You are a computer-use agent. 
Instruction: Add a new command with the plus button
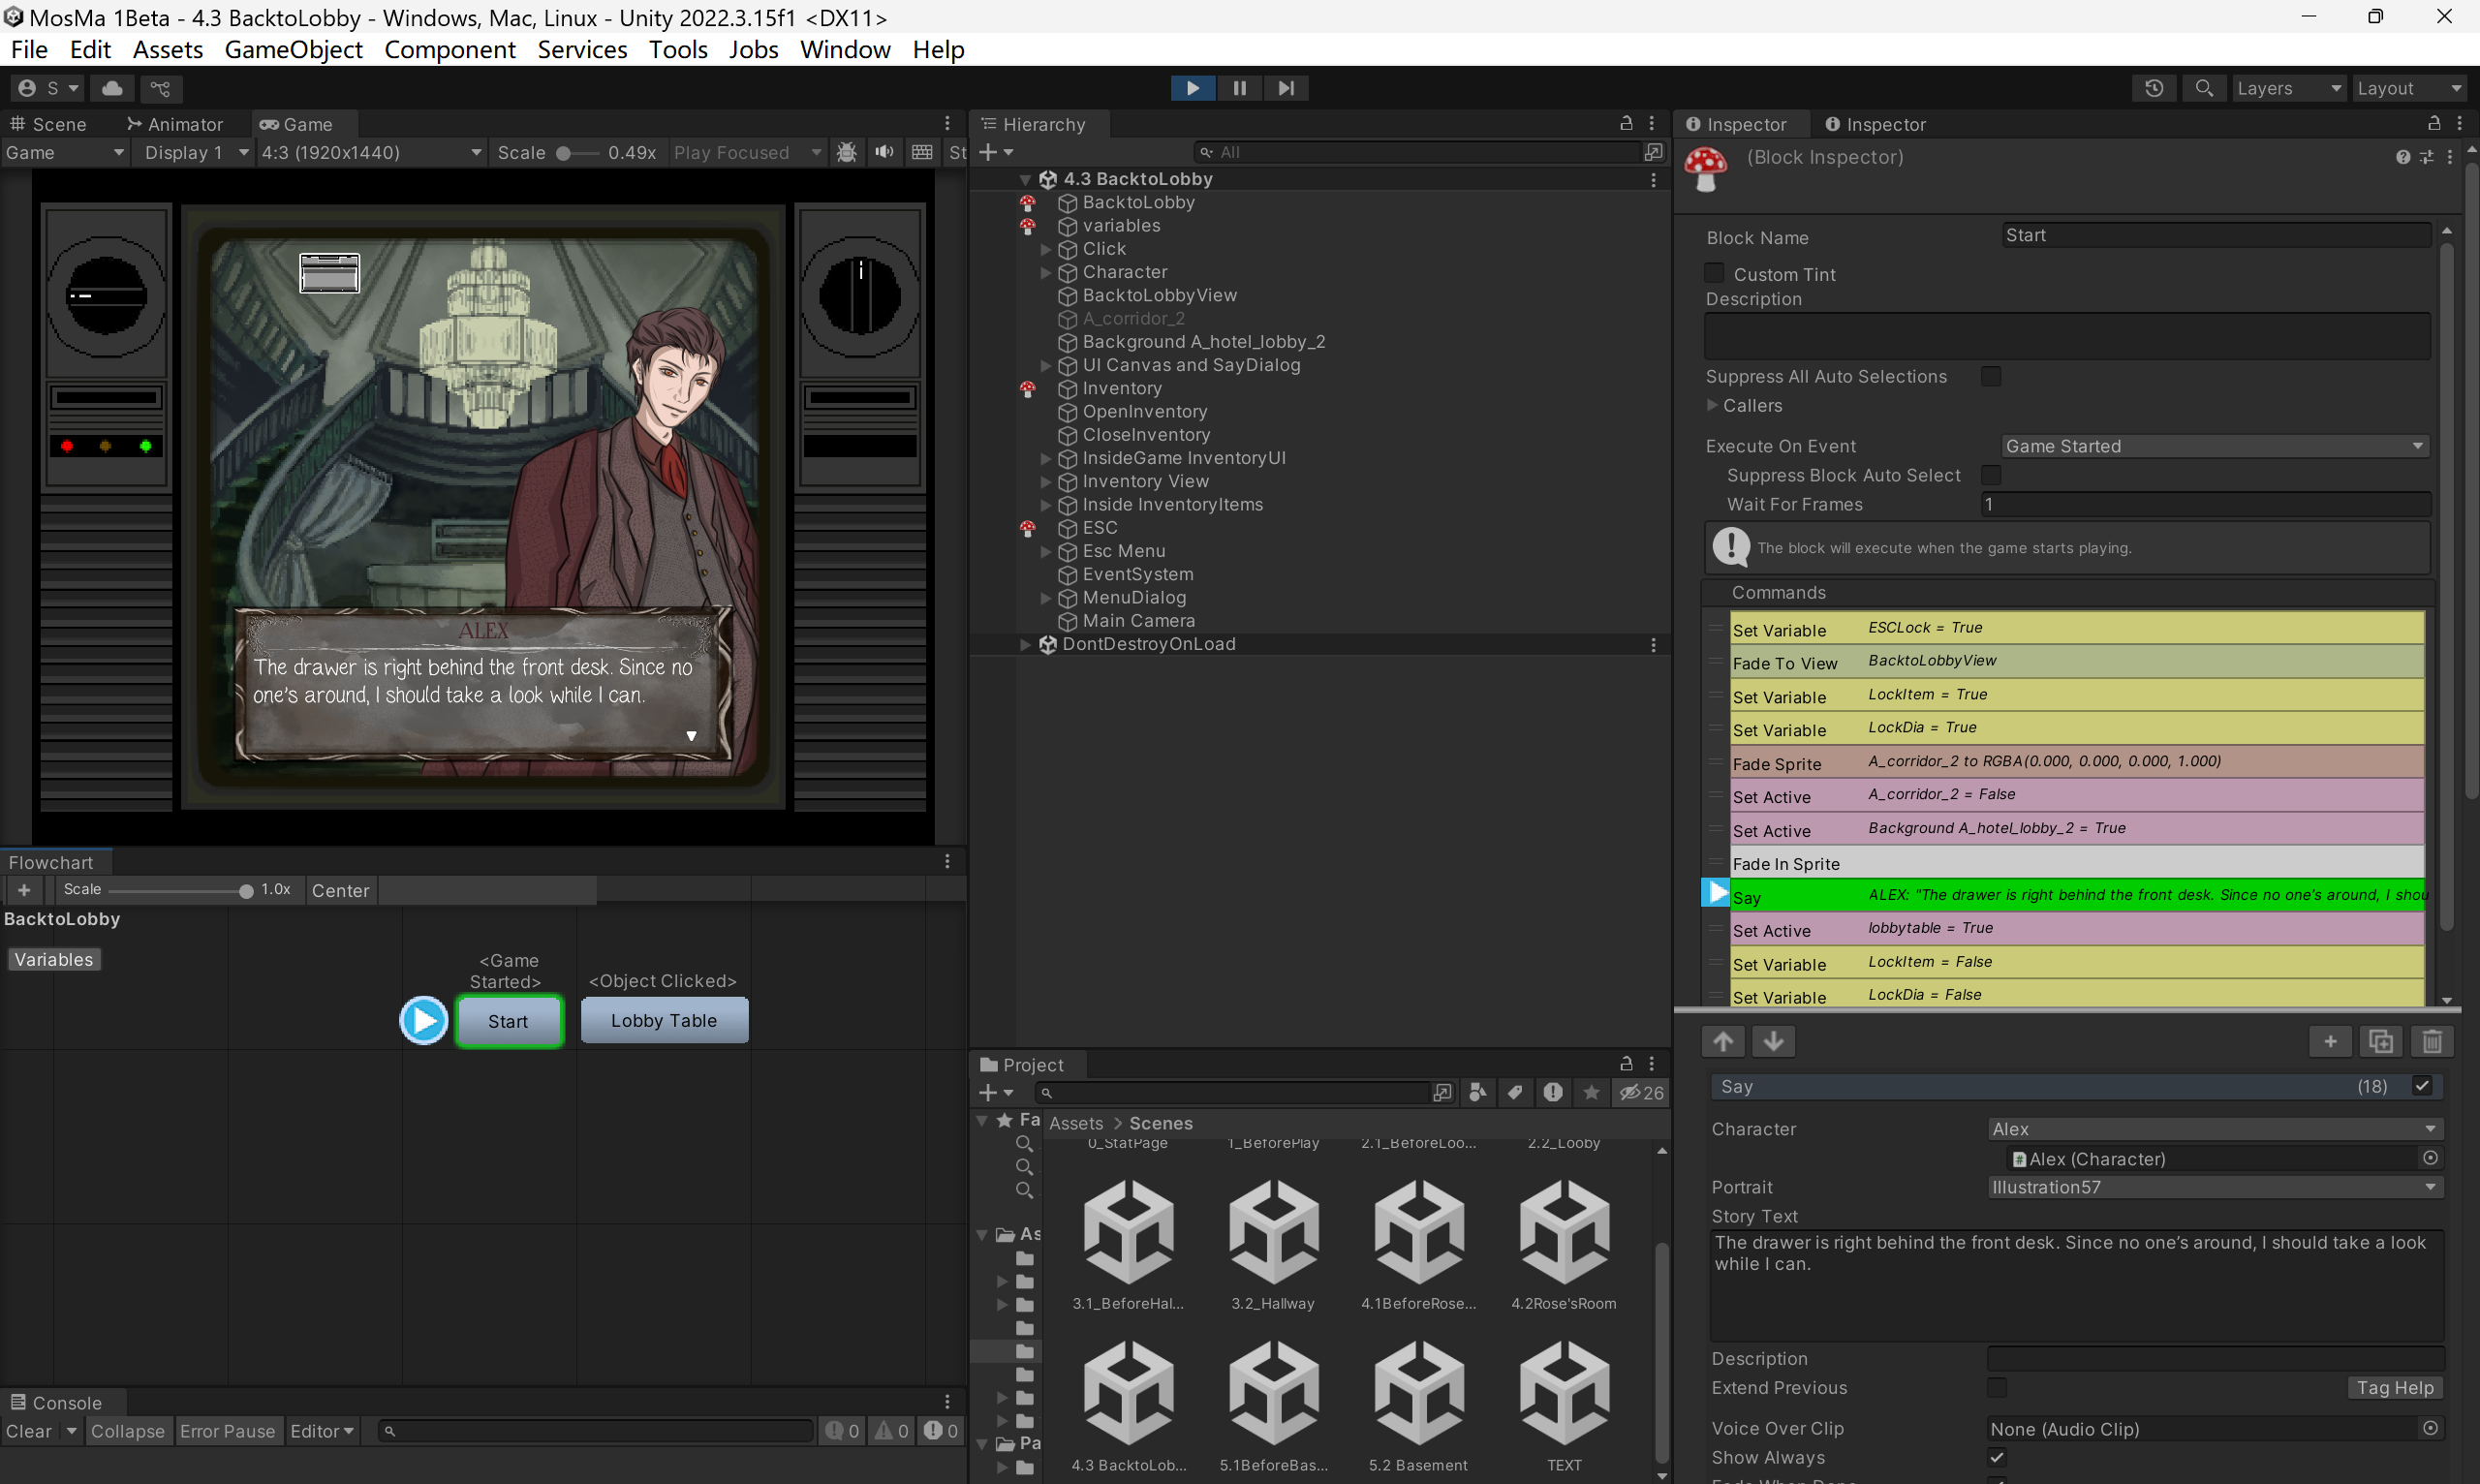click(x=2330, y=1041)
